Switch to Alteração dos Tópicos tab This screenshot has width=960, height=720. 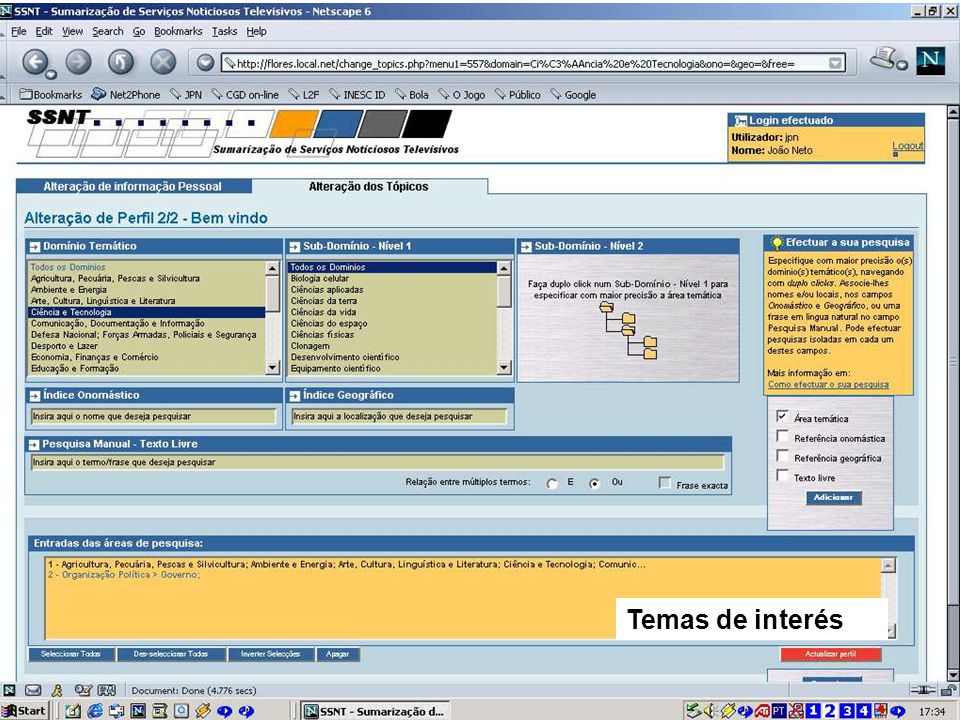[369, 186]
